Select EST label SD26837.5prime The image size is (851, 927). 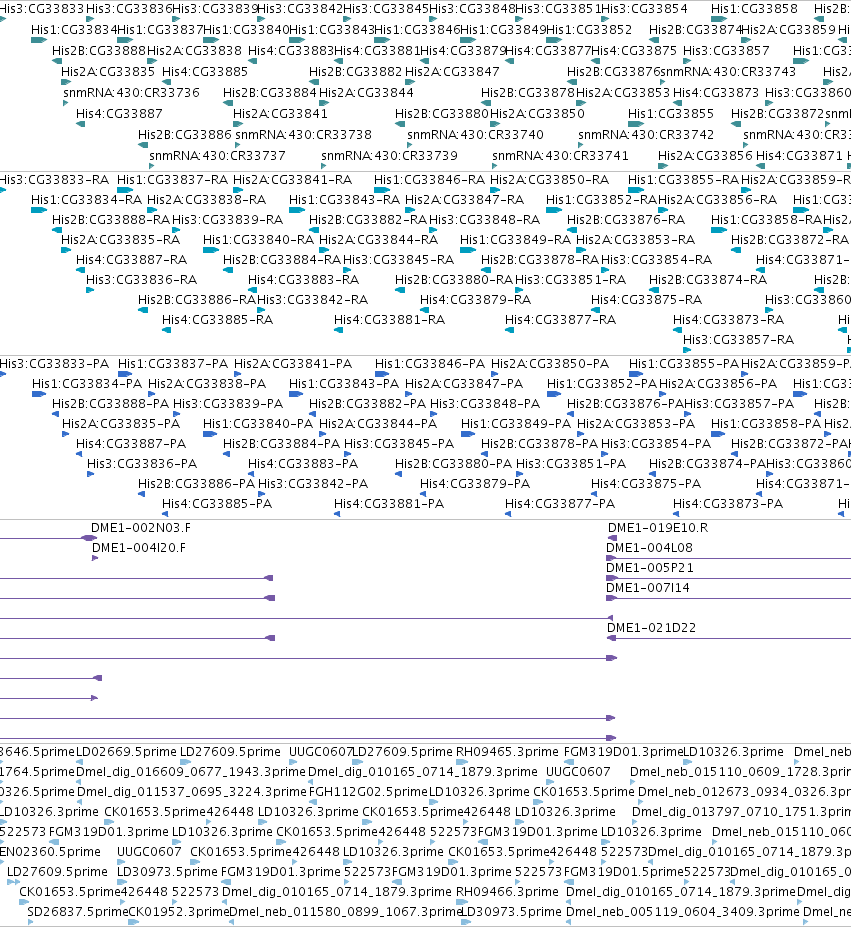(x=78, y=912)
